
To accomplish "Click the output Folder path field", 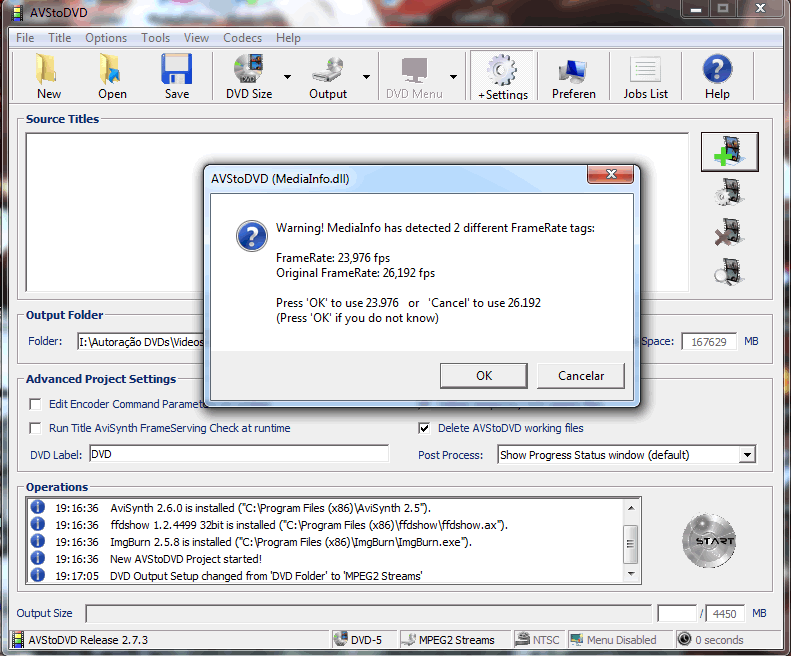I will pos(141,342).
